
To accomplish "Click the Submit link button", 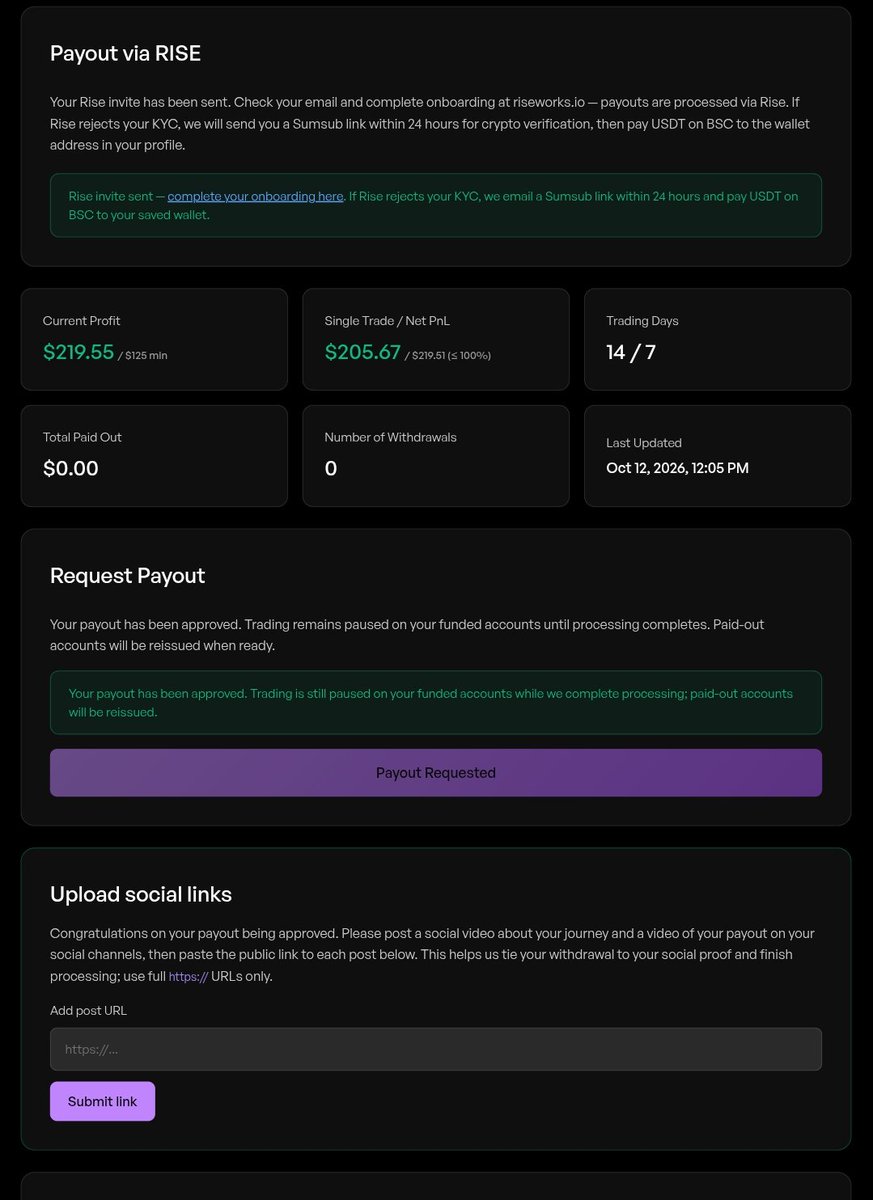I will pyautogui.click(x=102, y=1101).
